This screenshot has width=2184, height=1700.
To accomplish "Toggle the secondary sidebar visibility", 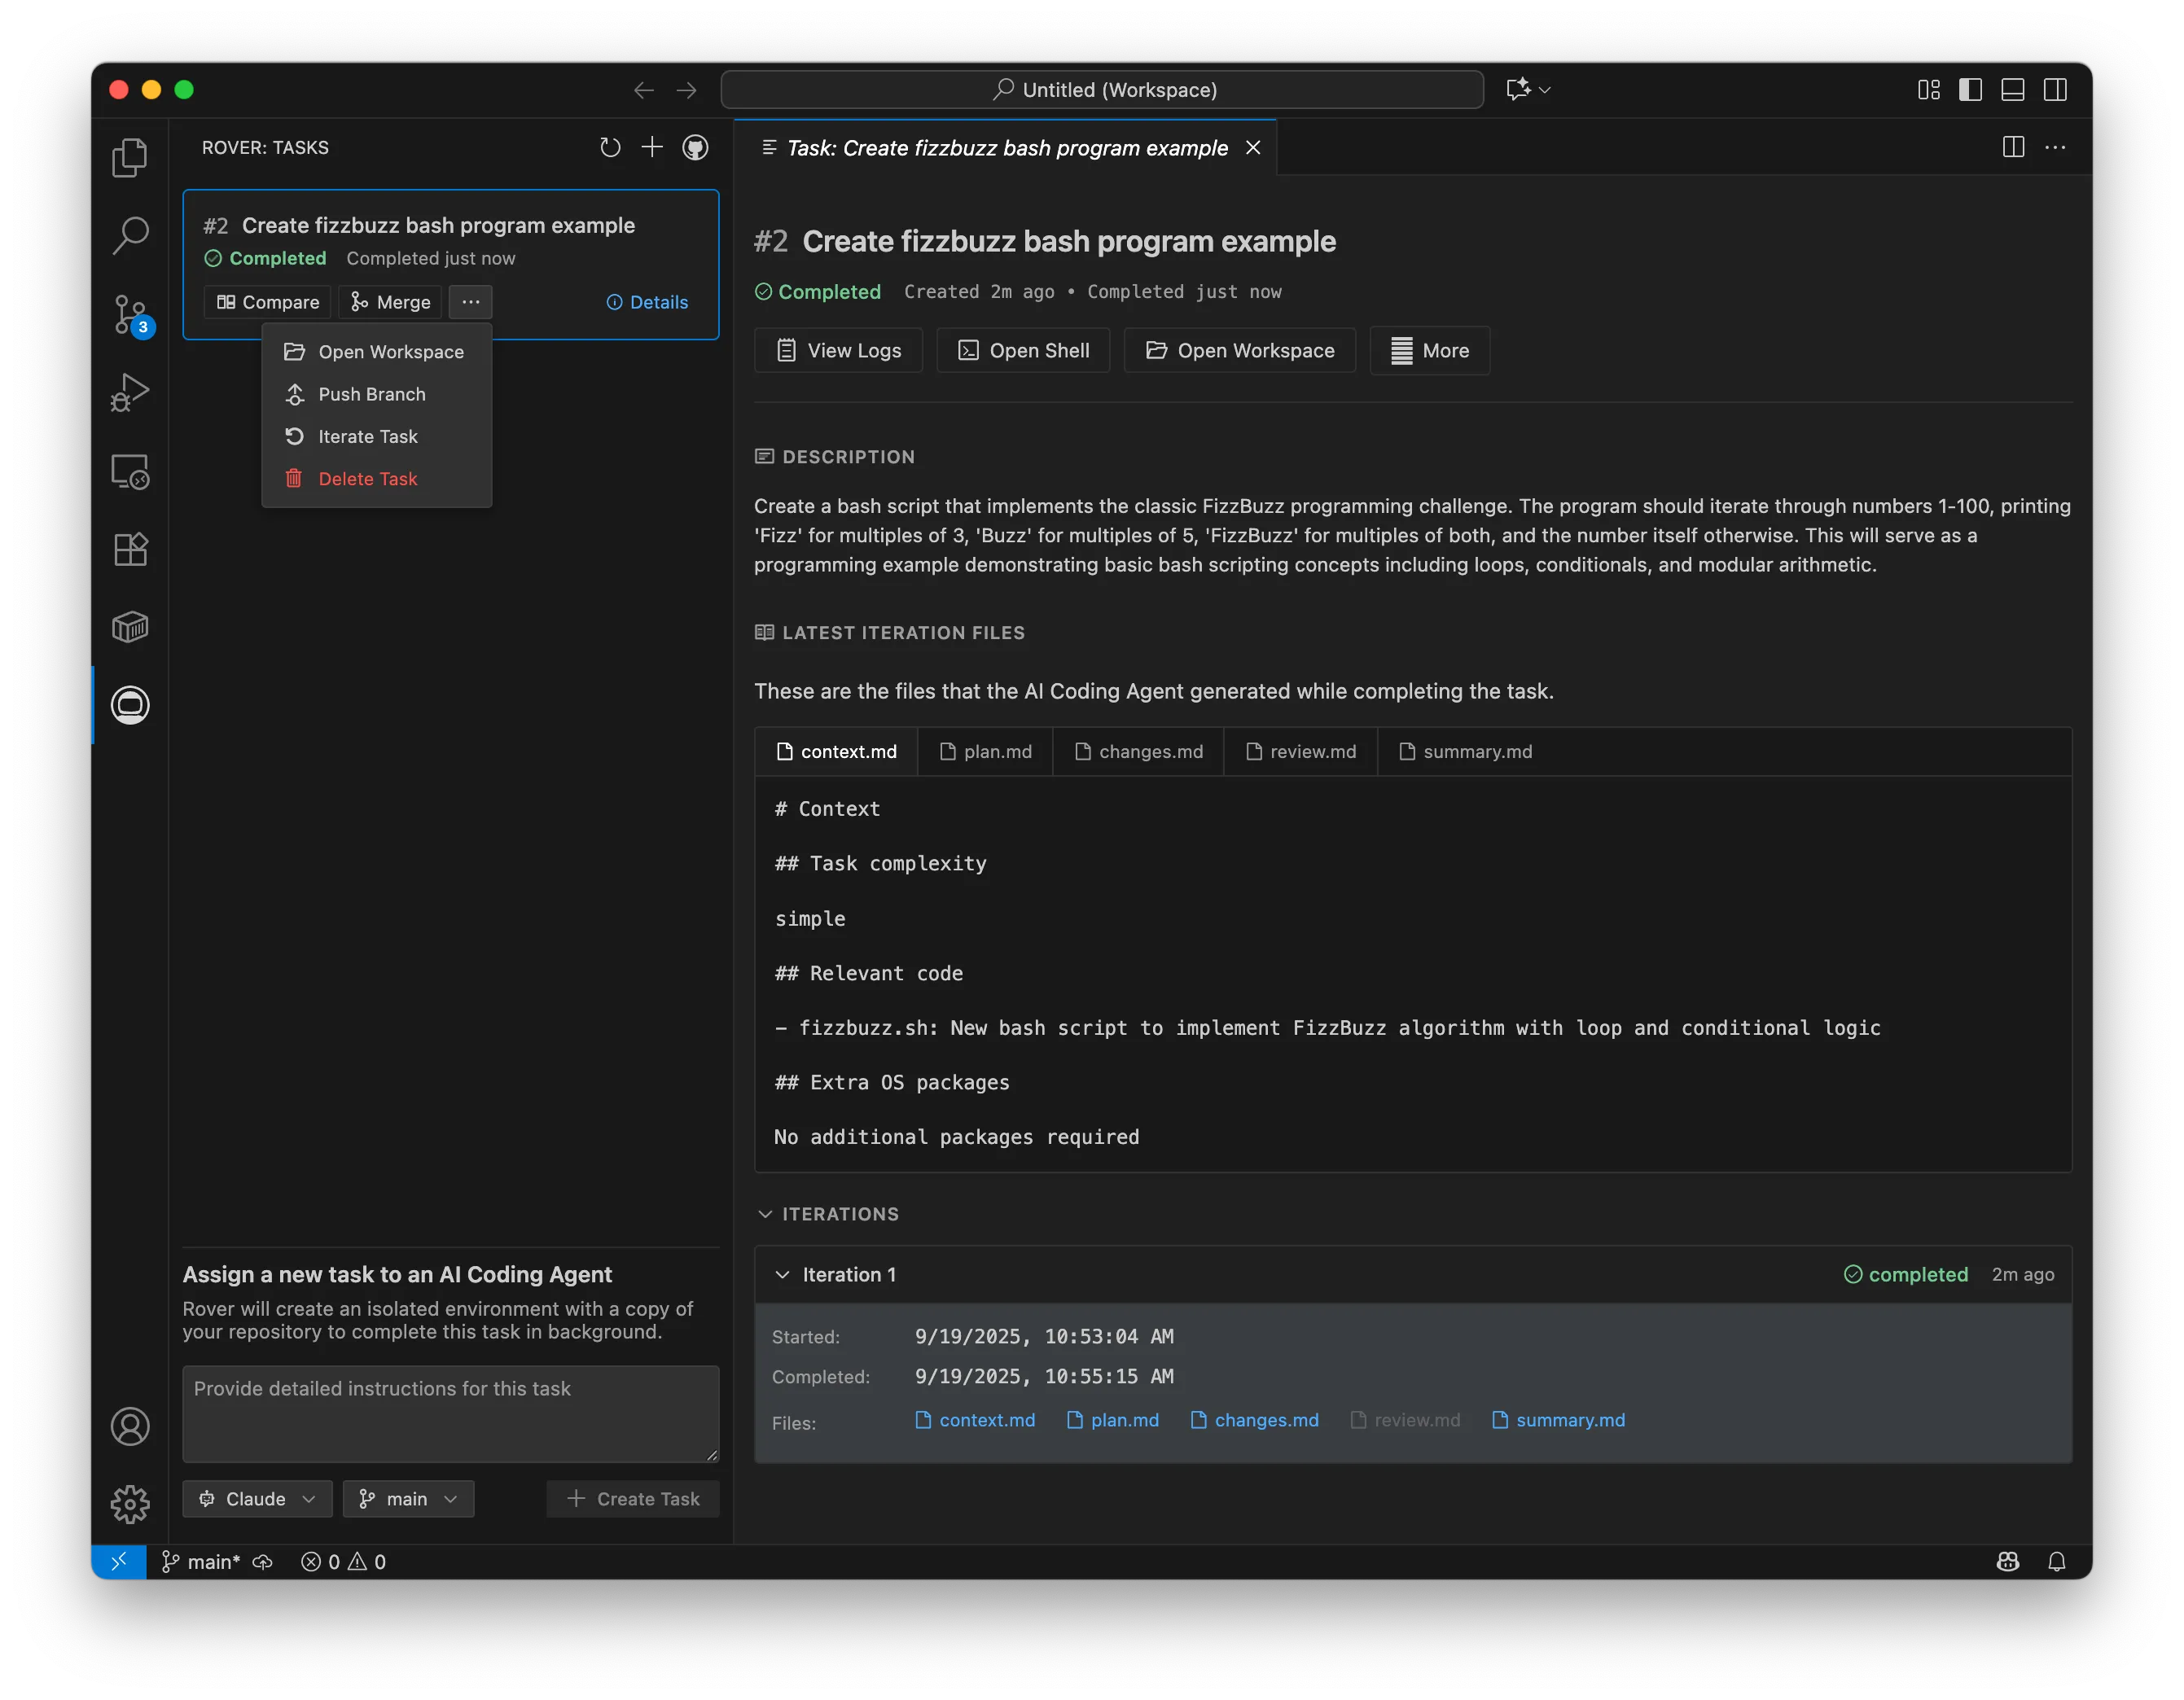I will 2057,89.
